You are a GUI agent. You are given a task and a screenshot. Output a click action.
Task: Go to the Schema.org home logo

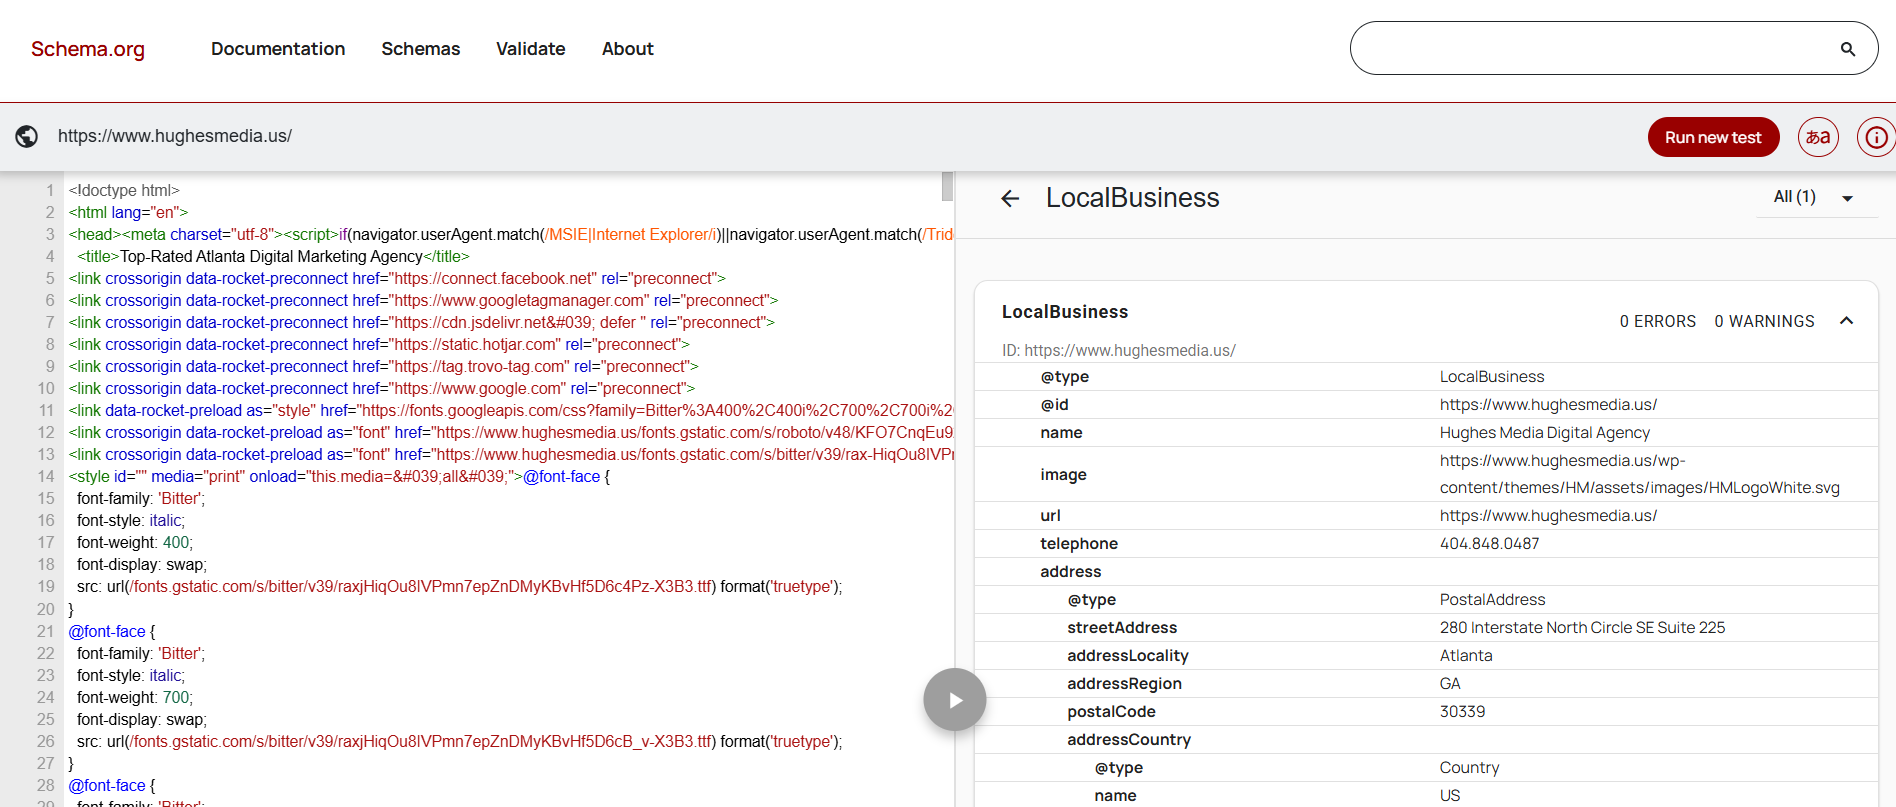pos(88,49)
